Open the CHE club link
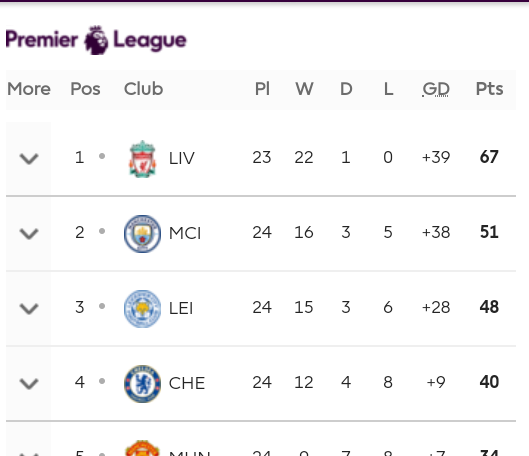529x456 pixels. [187, 383]
